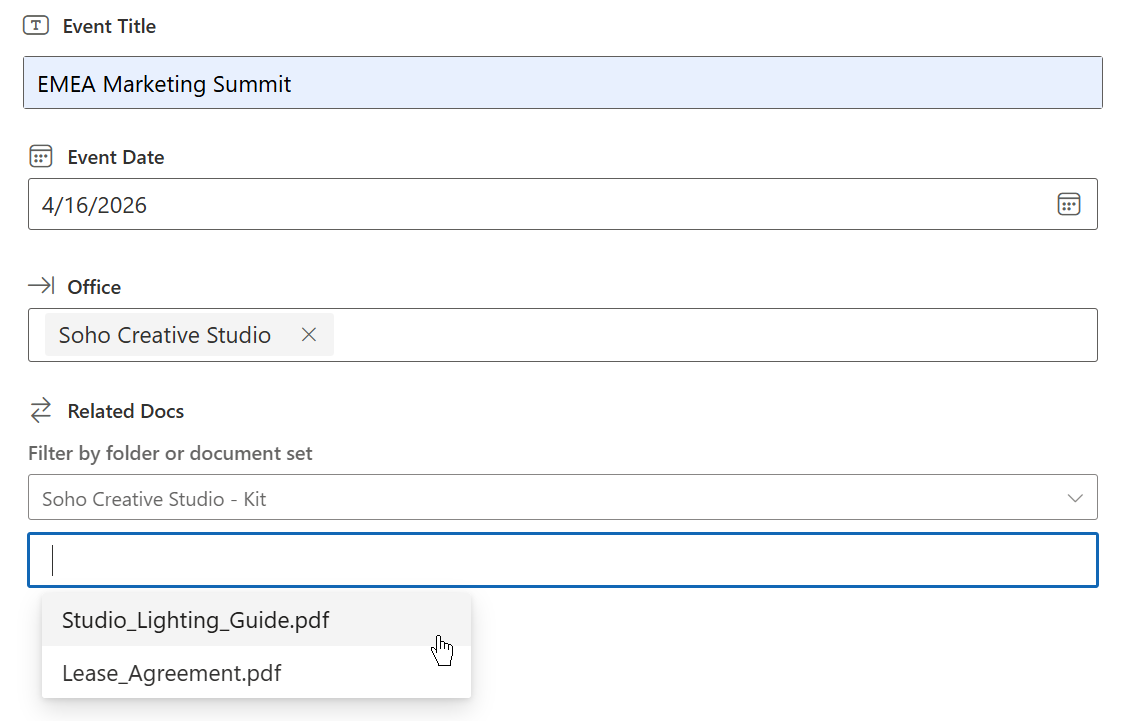The height and width of the screenshot is (721, 1127).
Task: Click into the Event Title field
Action: 560,83
